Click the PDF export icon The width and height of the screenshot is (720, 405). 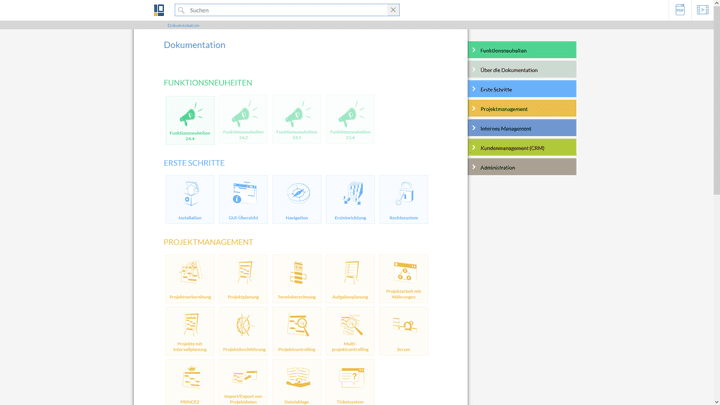(x=680, y=10)
